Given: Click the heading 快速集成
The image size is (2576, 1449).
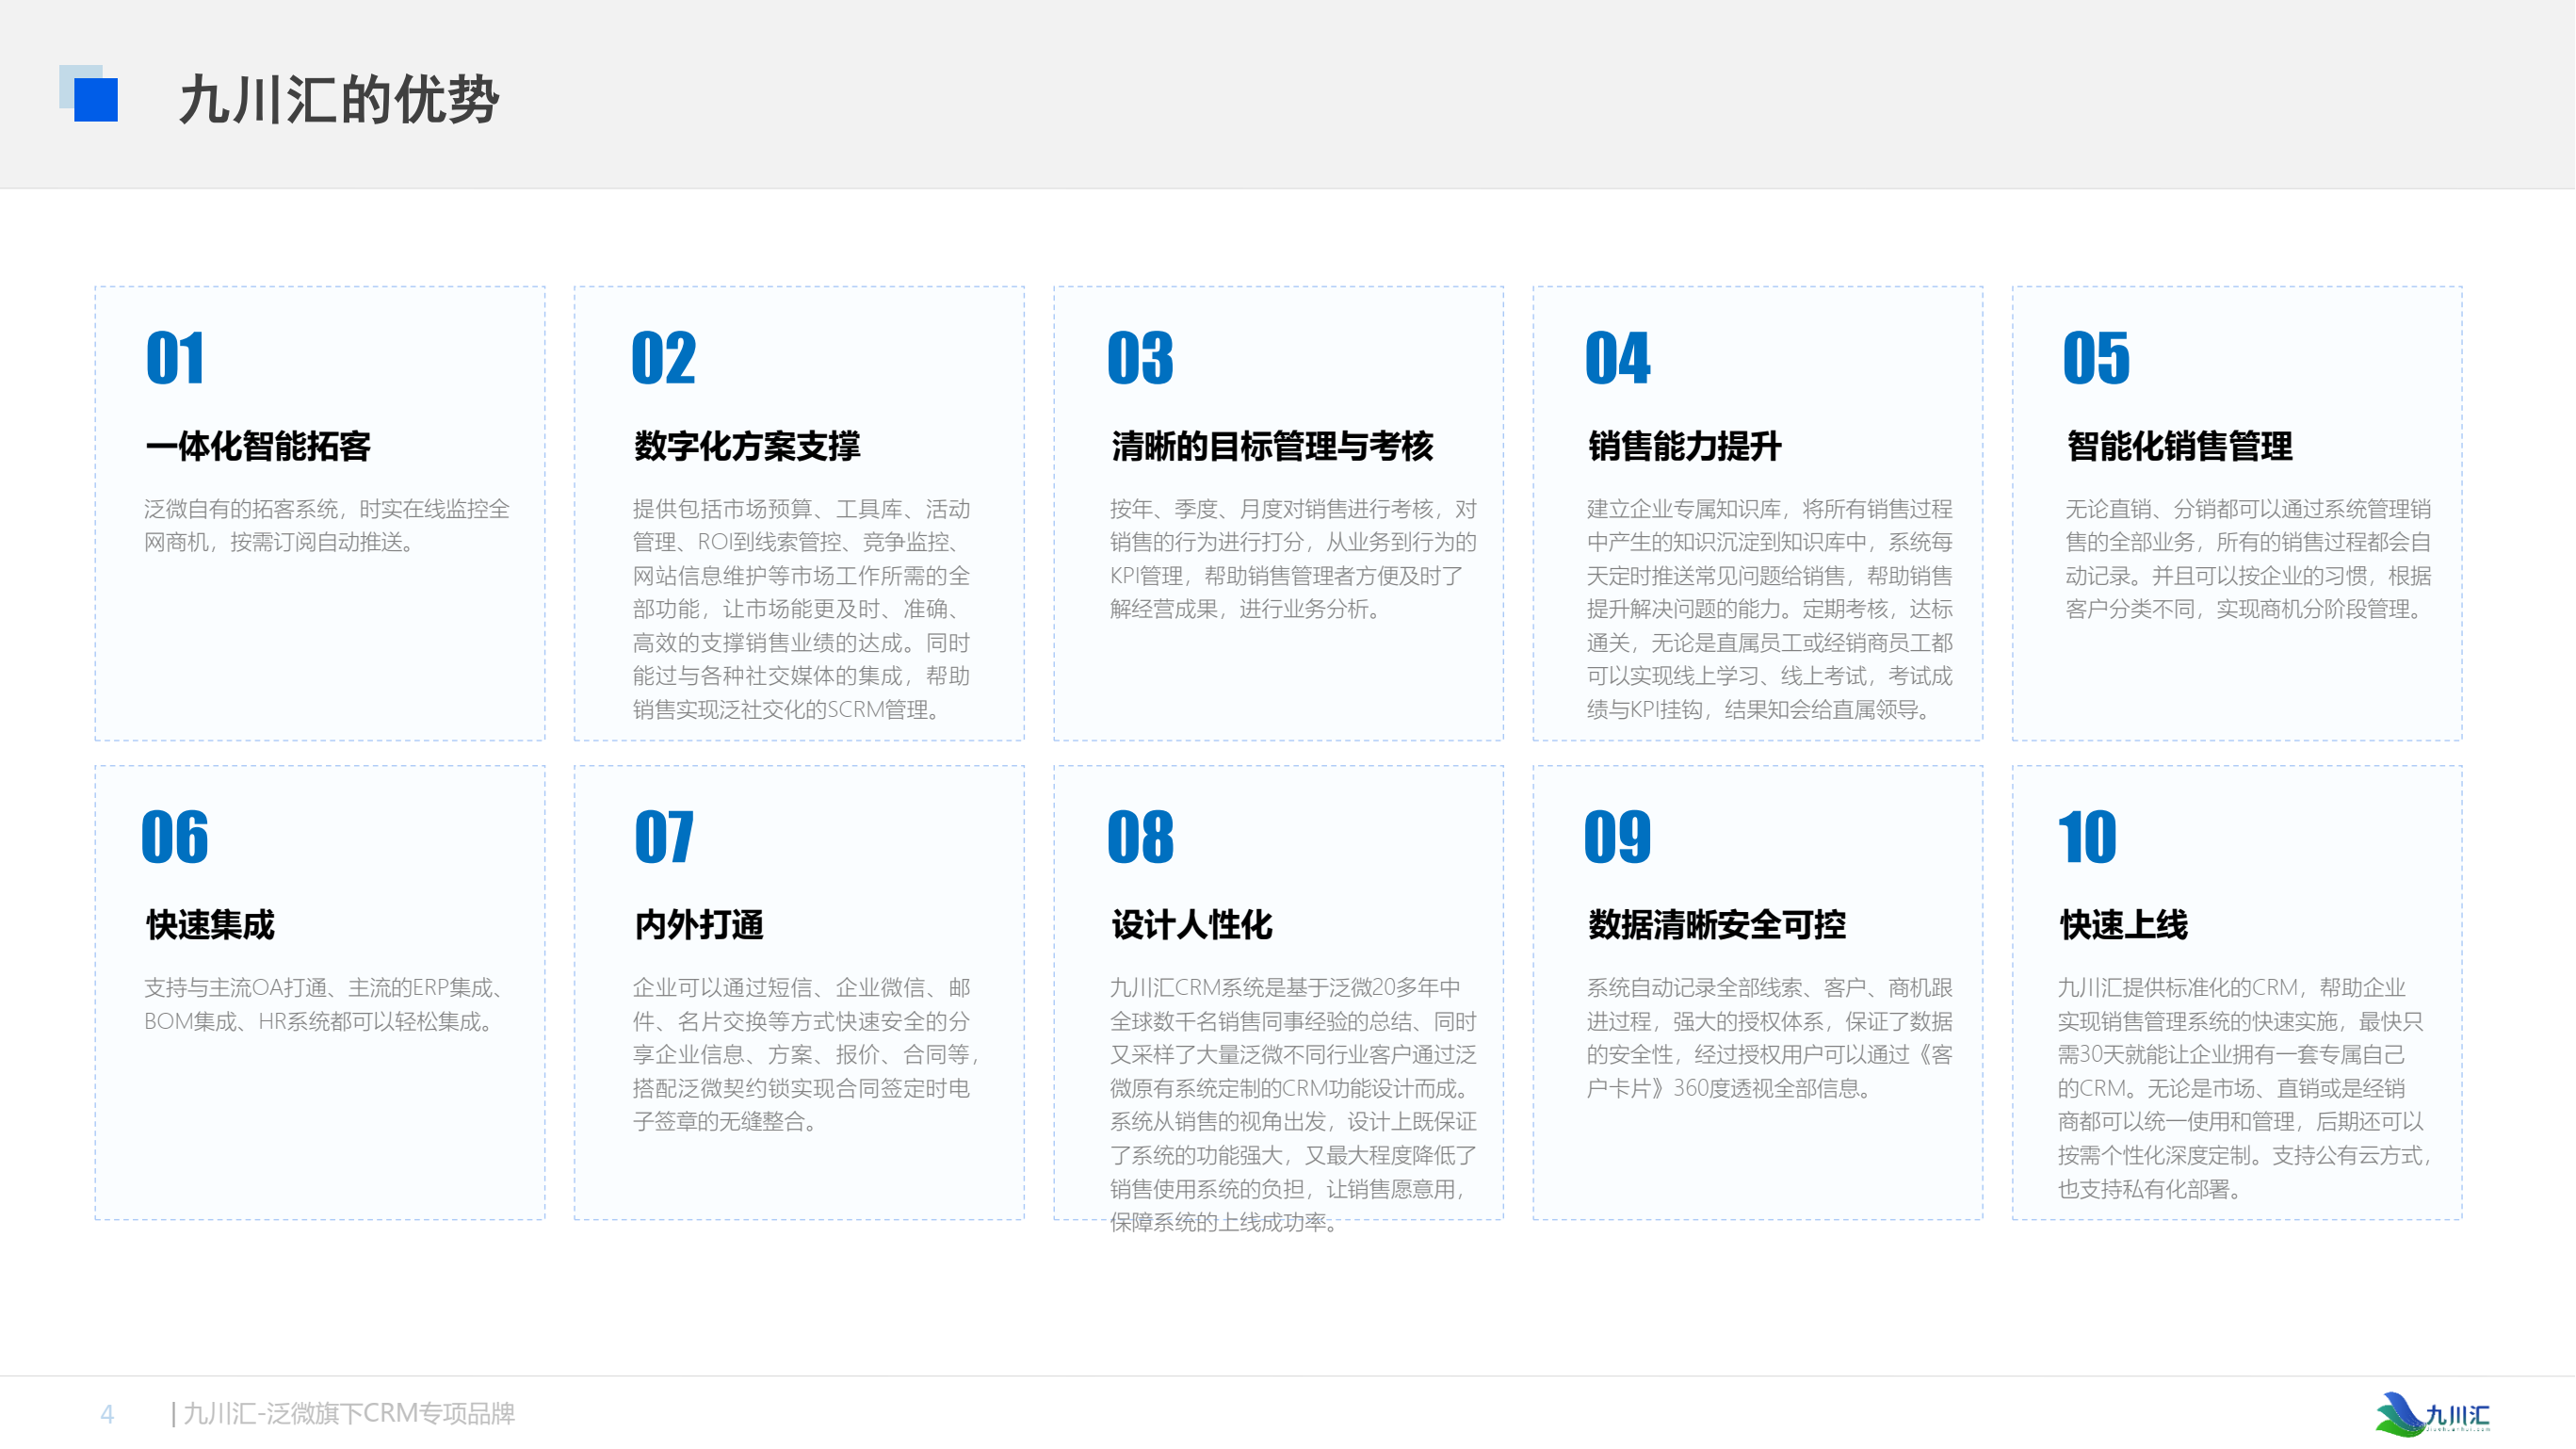Looking at the screenshot, I should click(x=210, y=925).
